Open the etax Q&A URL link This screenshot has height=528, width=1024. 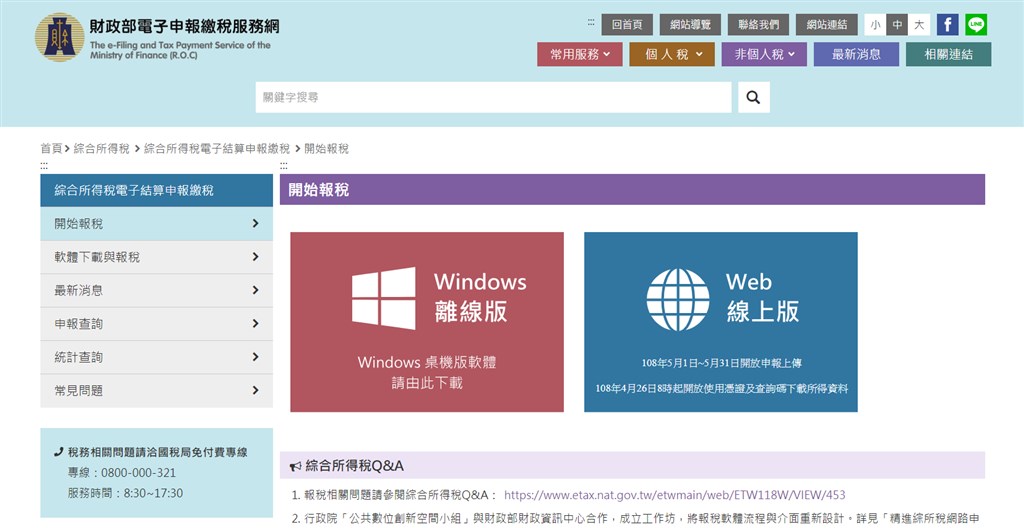tap(675, 495)
